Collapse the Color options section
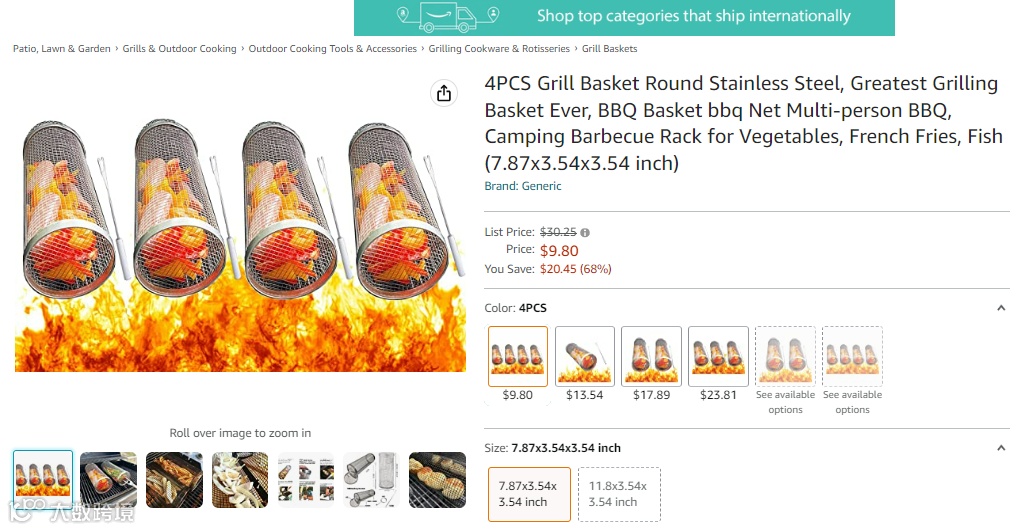 tap(1001, 308)
